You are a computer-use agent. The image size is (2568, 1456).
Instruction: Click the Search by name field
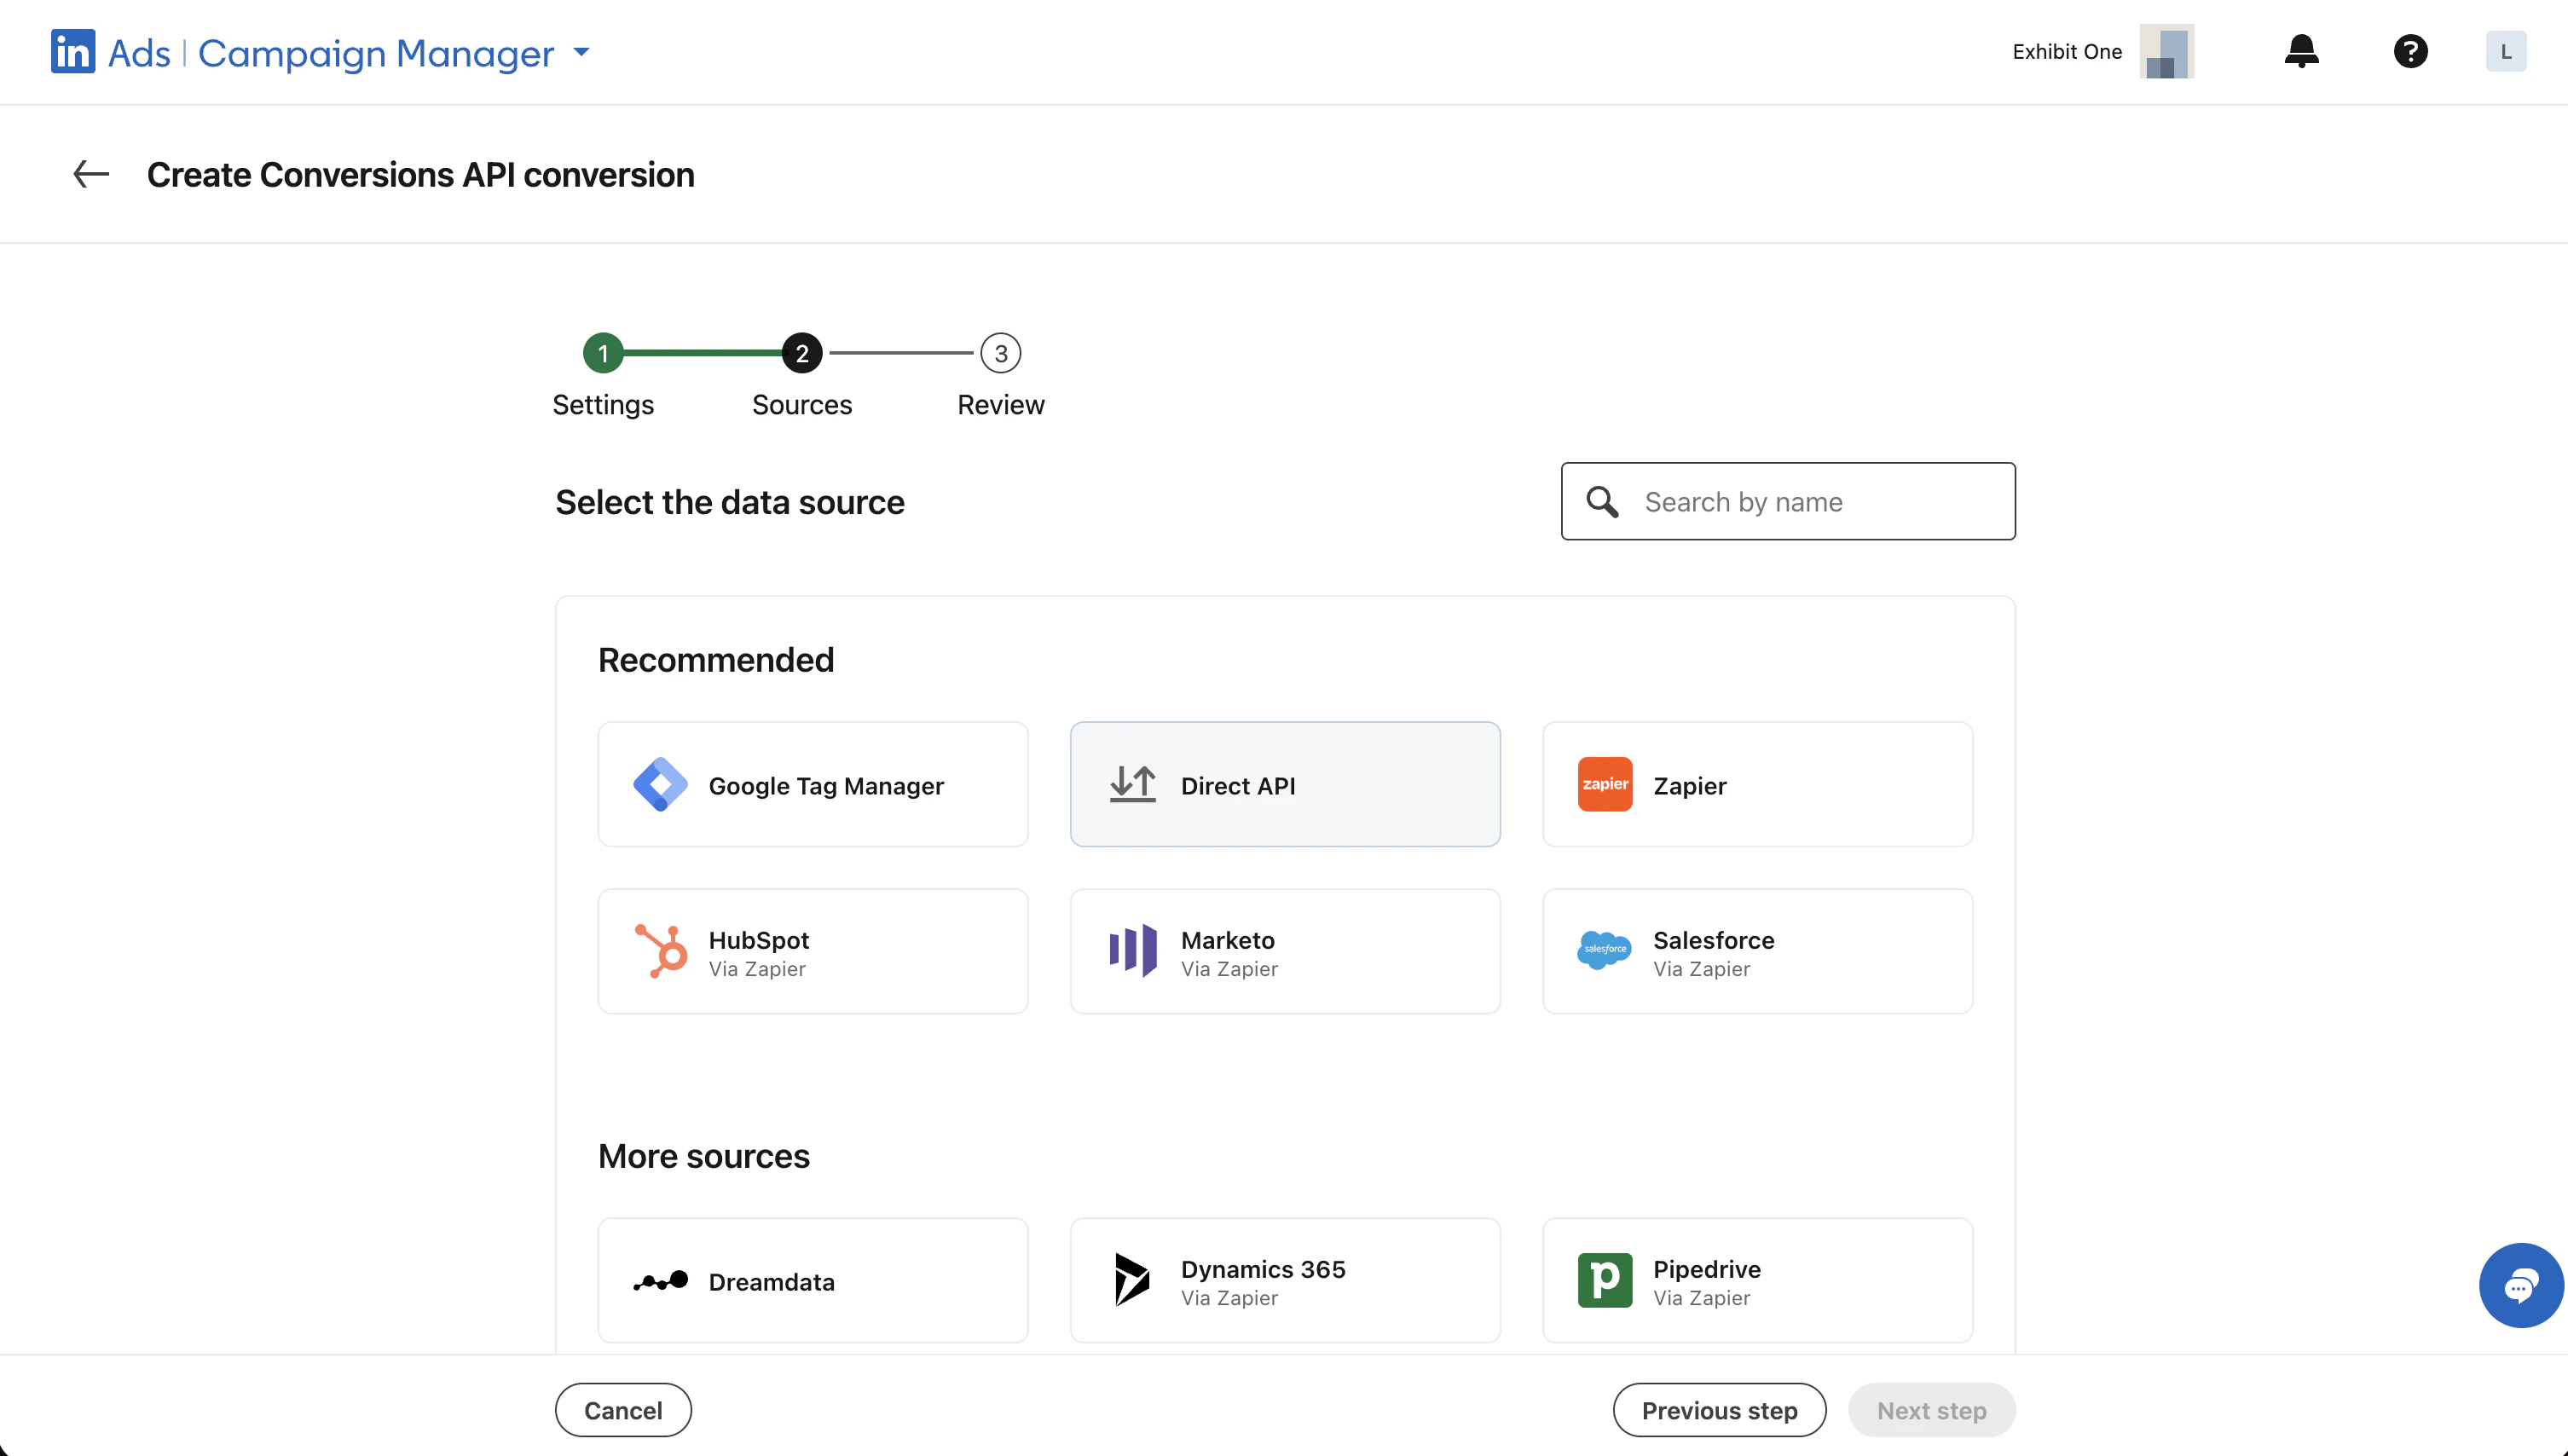(x=1787, y=501)
